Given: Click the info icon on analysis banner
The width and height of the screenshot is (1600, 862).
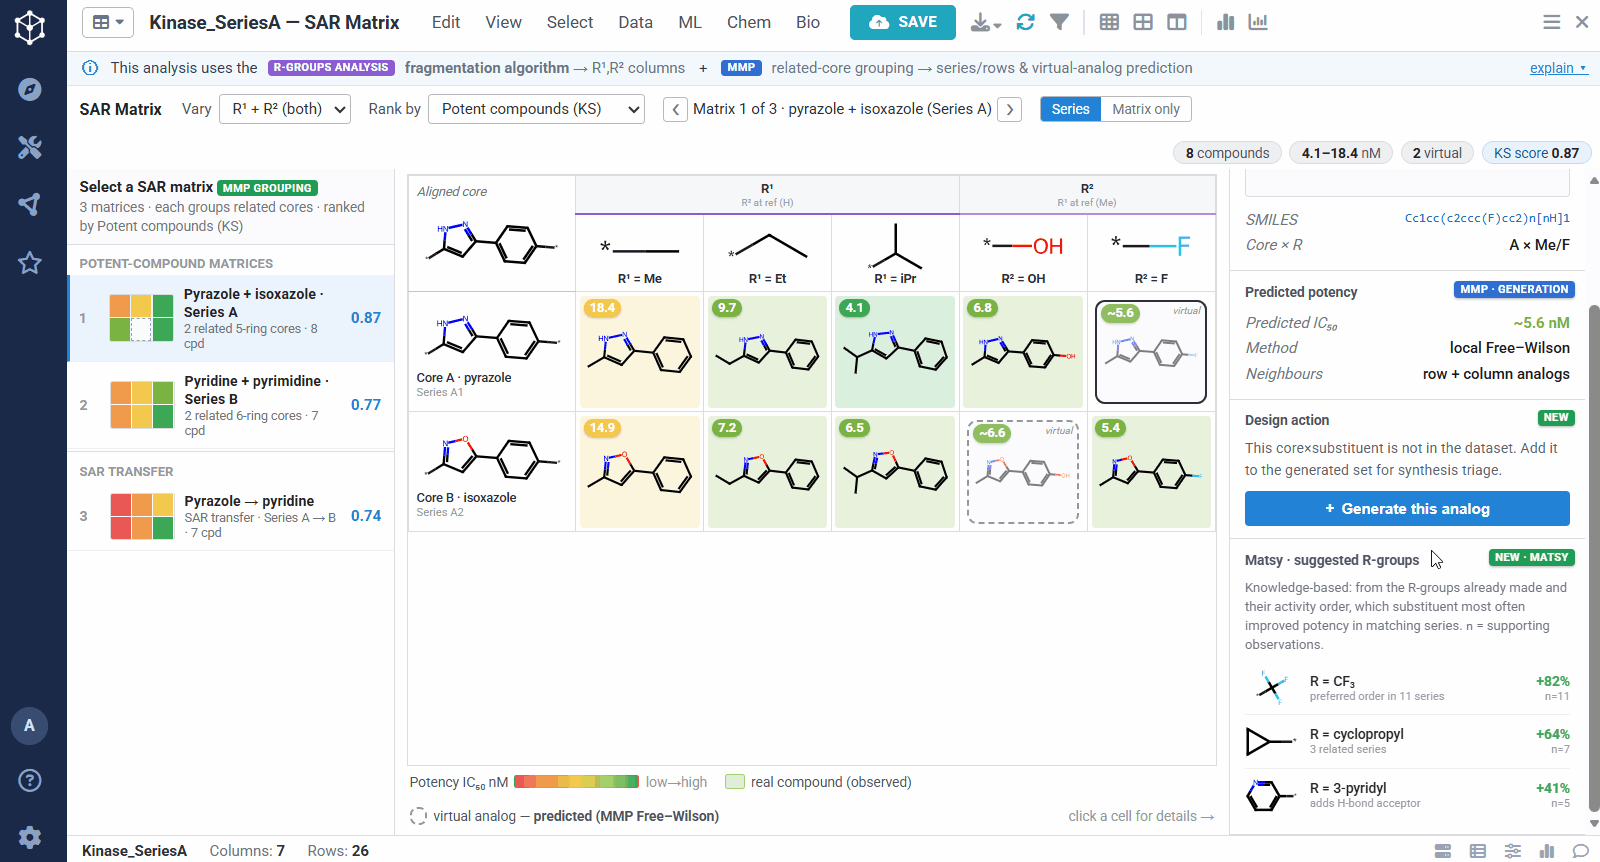Looking at the screenshot, I should 90,68.
